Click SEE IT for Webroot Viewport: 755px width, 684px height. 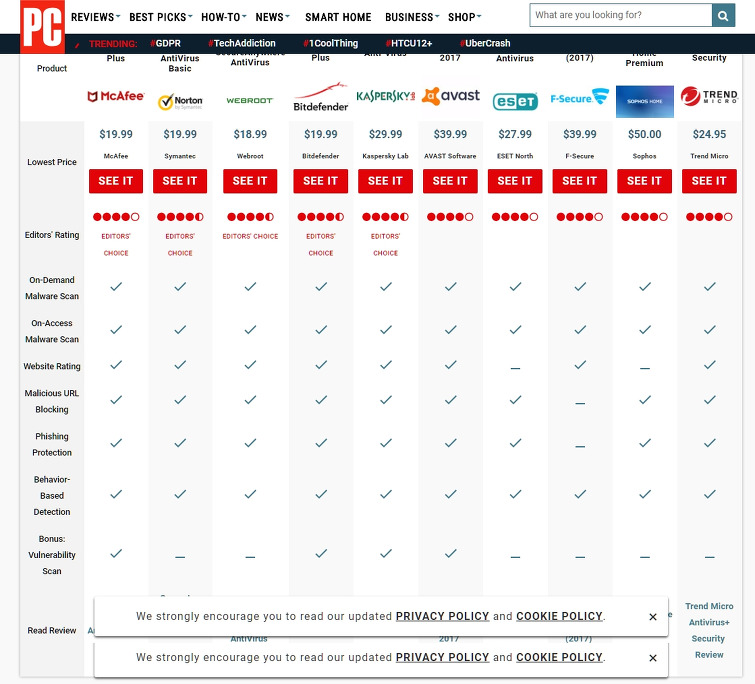(250, 181)
